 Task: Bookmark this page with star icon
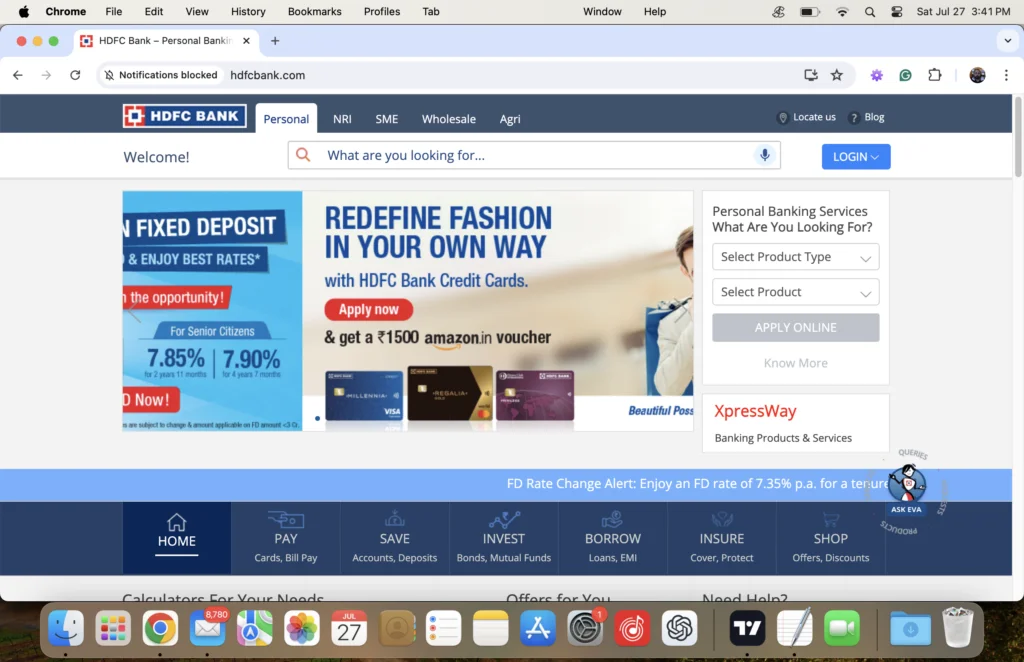pos(837,75)
